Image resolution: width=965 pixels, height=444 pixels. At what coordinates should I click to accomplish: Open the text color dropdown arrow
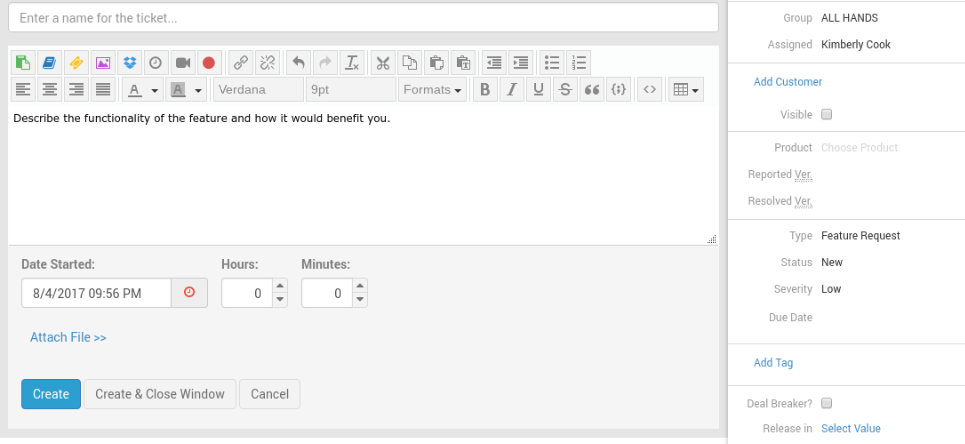click(x=154, y=91)
